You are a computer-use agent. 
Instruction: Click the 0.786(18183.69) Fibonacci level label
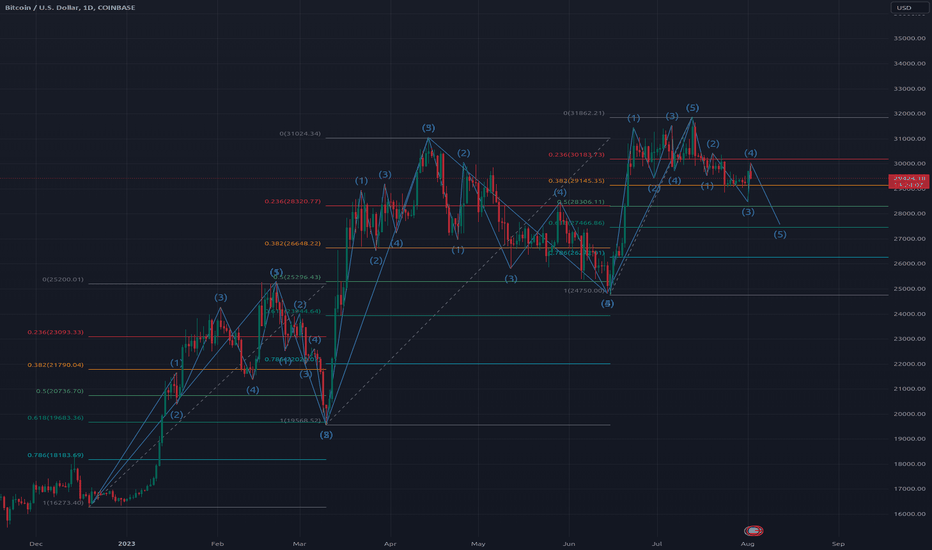click(x=57, y=455)
